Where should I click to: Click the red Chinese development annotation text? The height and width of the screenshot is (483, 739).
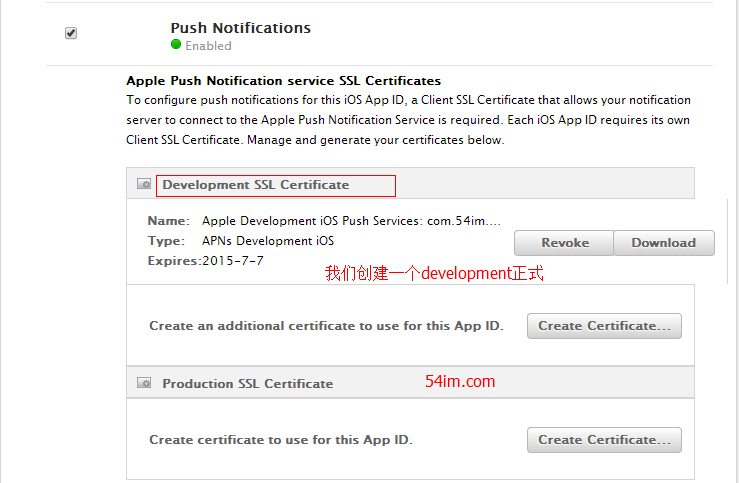434,274
